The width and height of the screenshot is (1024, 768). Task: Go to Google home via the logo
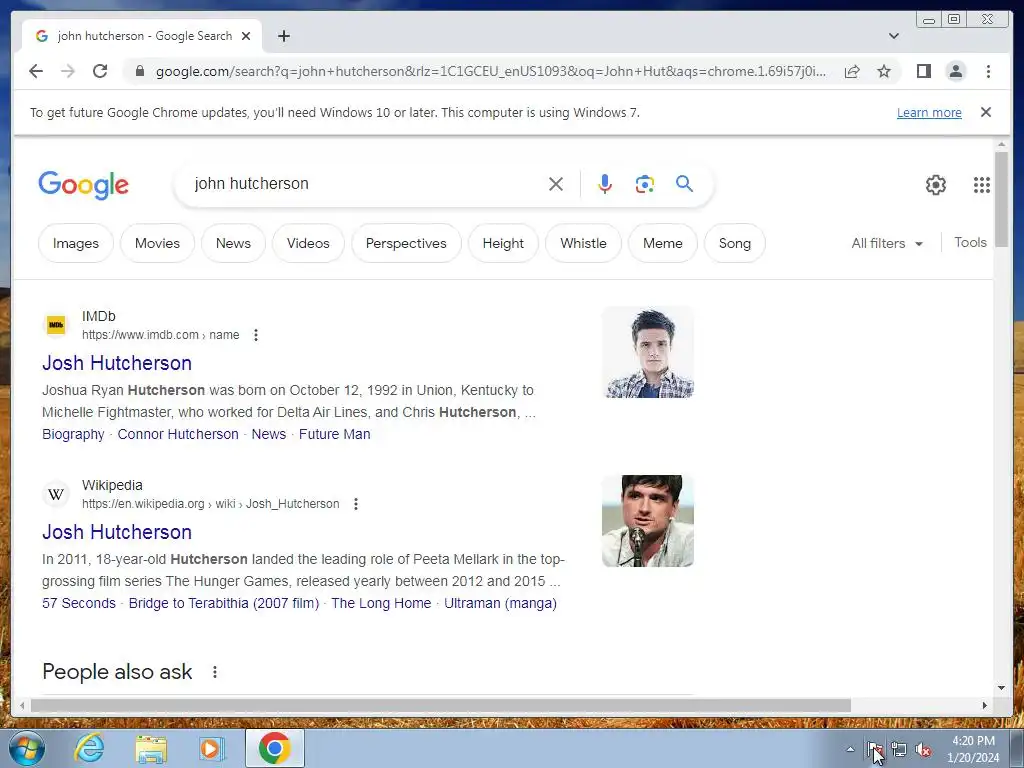click(x=84, y=185)
